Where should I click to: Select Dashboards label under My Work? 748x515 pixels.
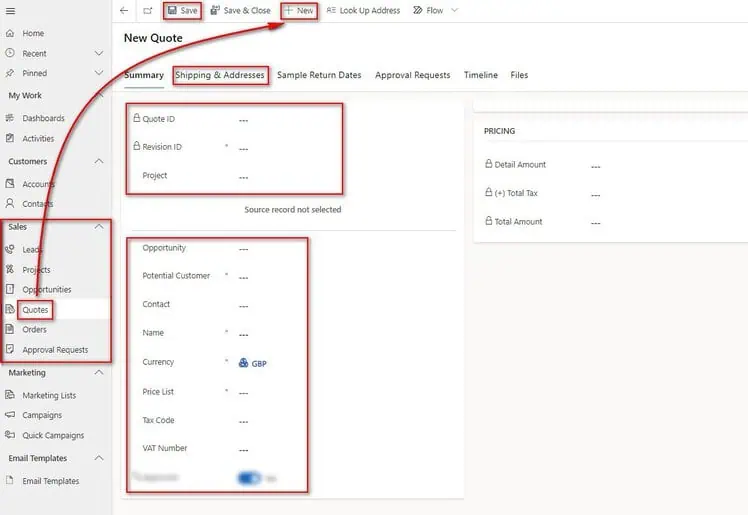[x=43, y=118]
